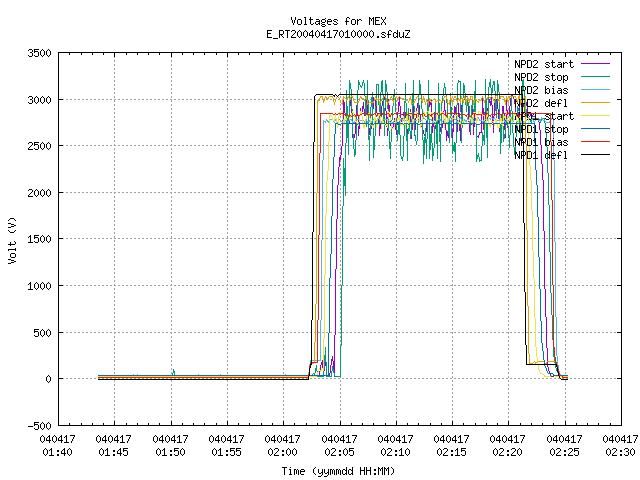Click the -500 y-axis tick value
The width and height of the screenshot is (640, 480).
click(x=39, y=426)
